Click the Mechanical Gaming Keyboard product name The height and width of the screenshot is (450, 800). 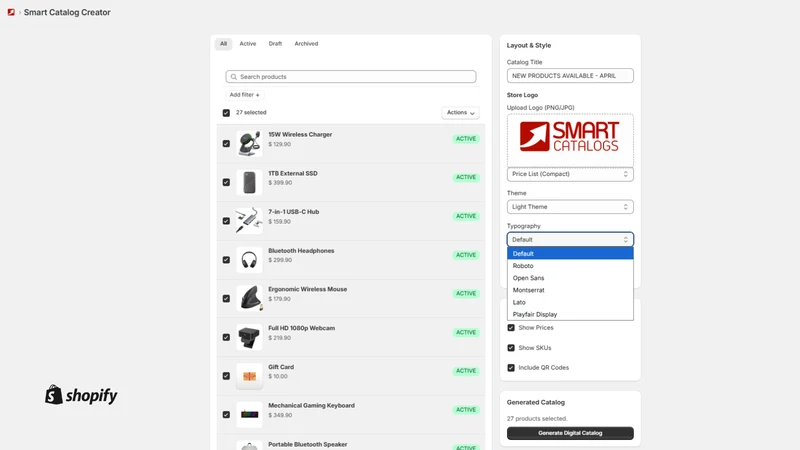pos(311,406)
